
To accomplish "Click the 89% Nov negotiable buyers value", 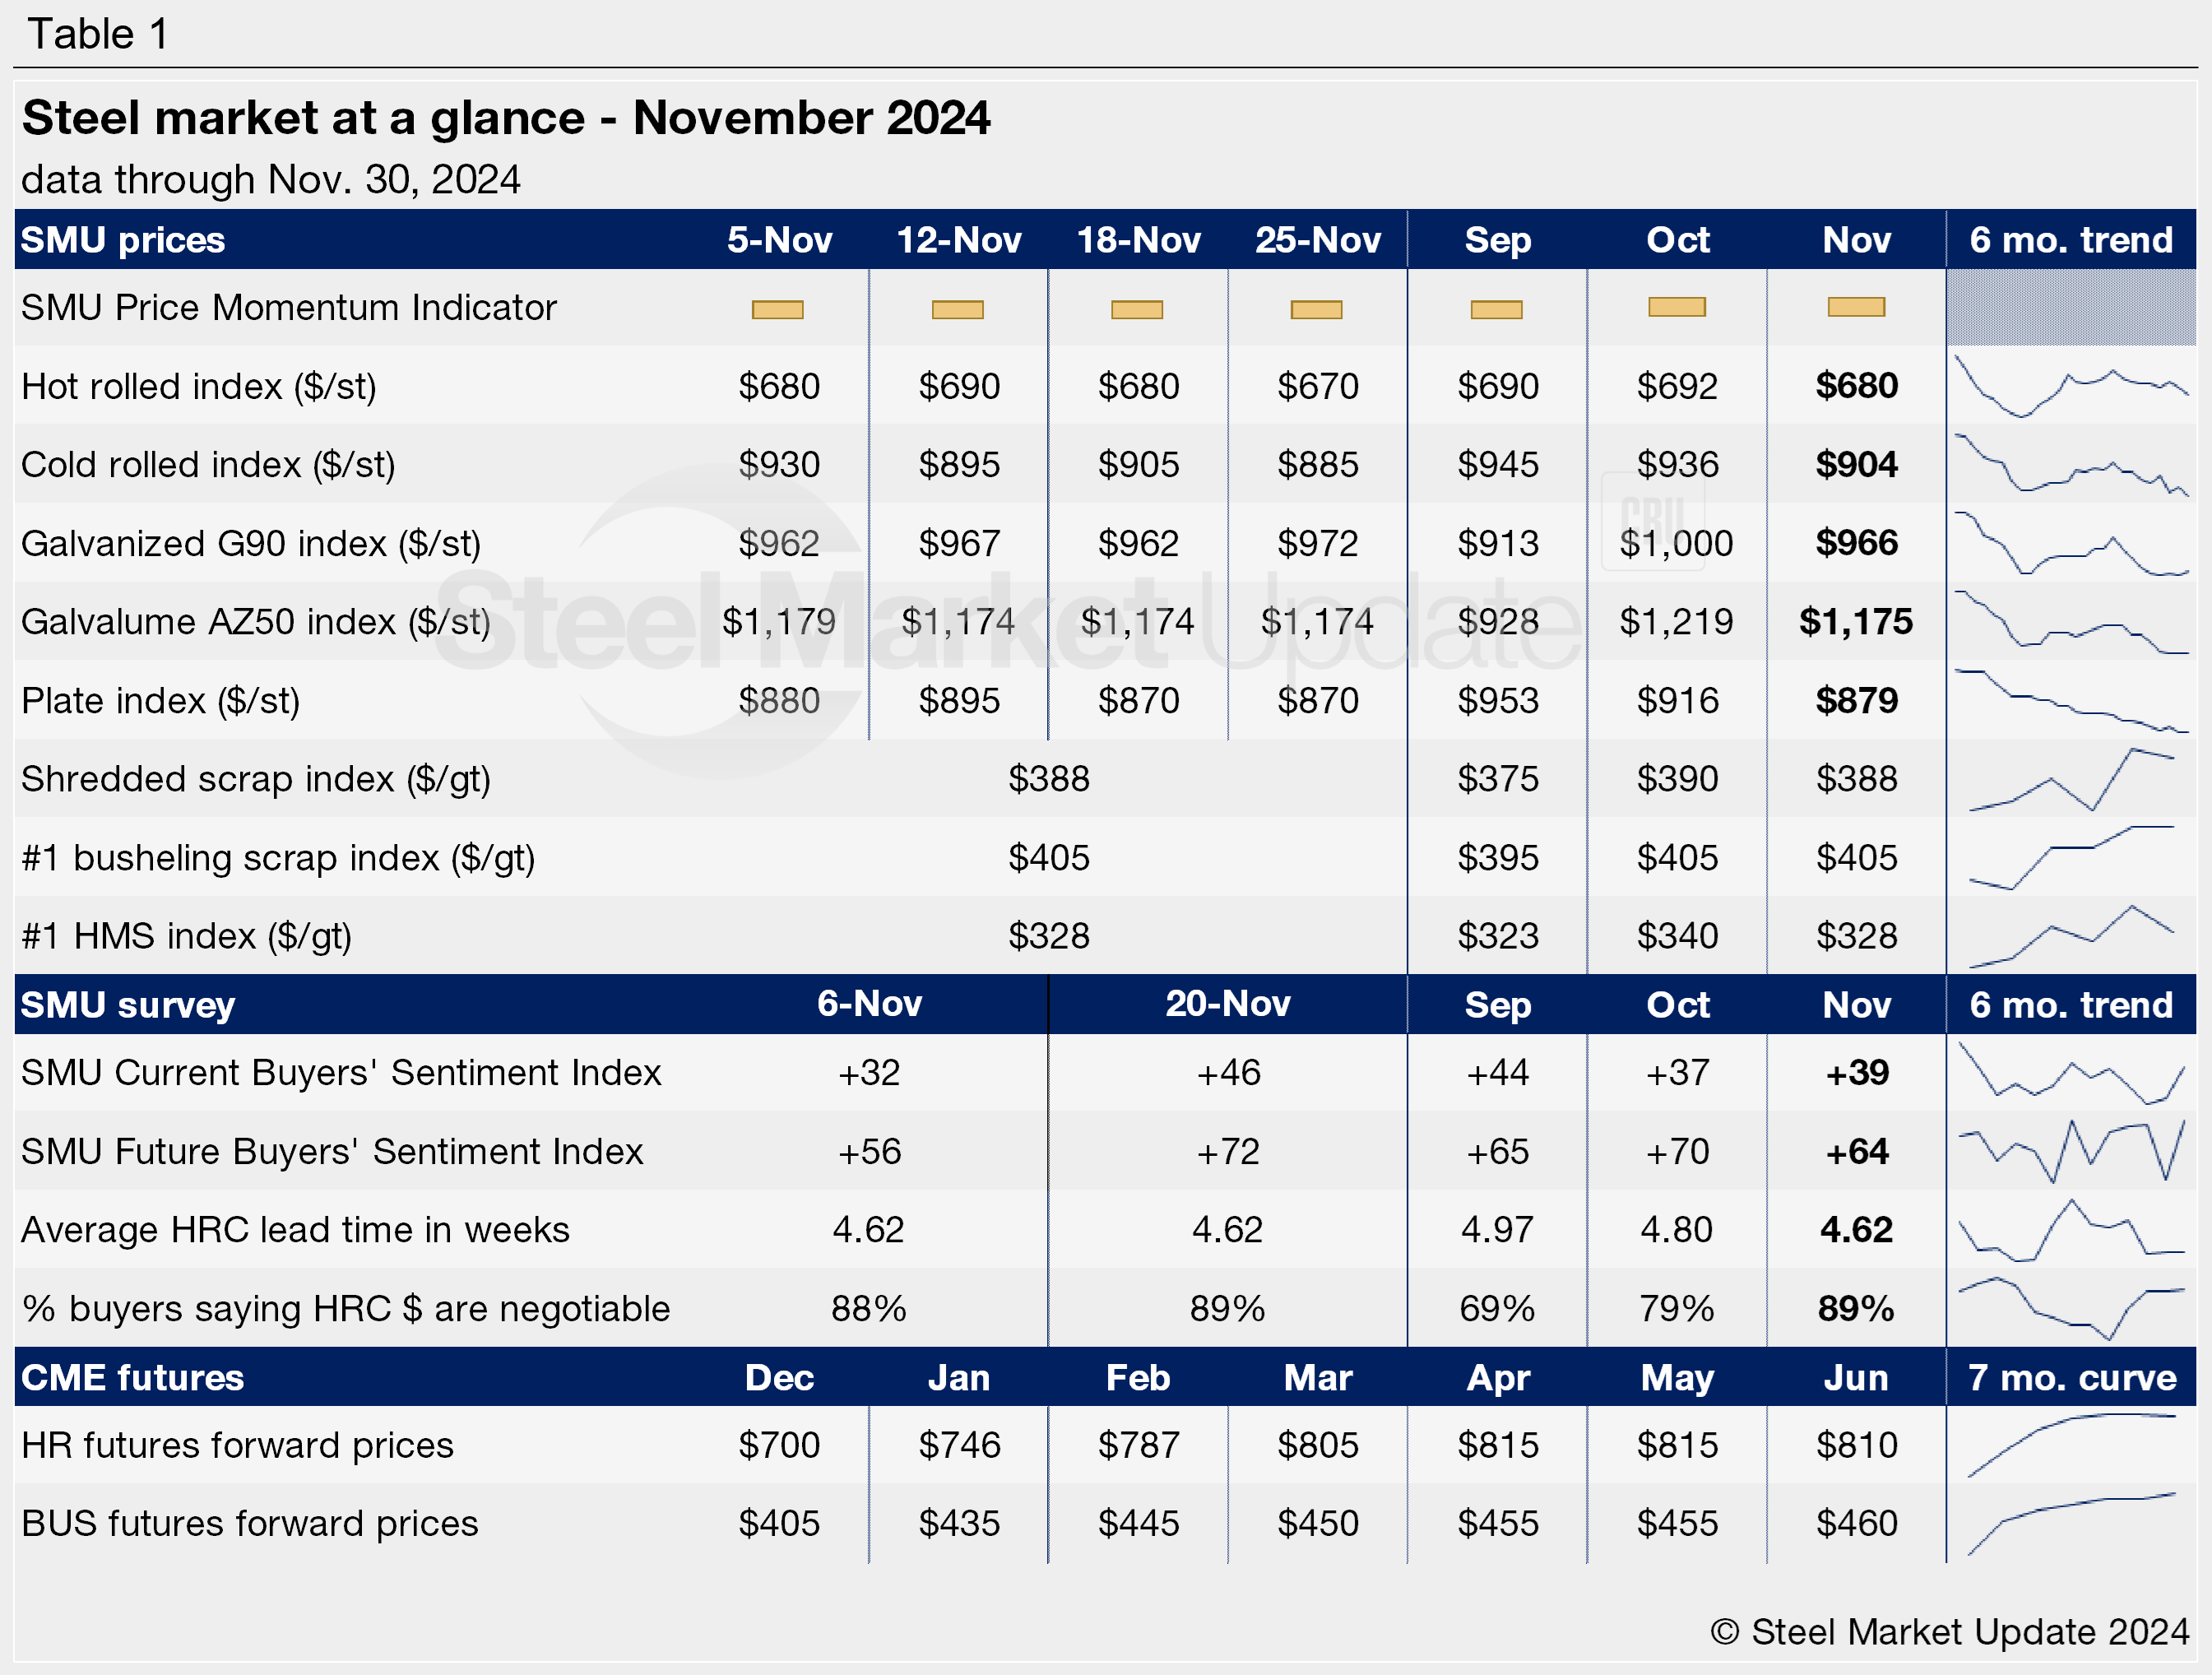I will pyautogui.click(x=1856, y=1308).
